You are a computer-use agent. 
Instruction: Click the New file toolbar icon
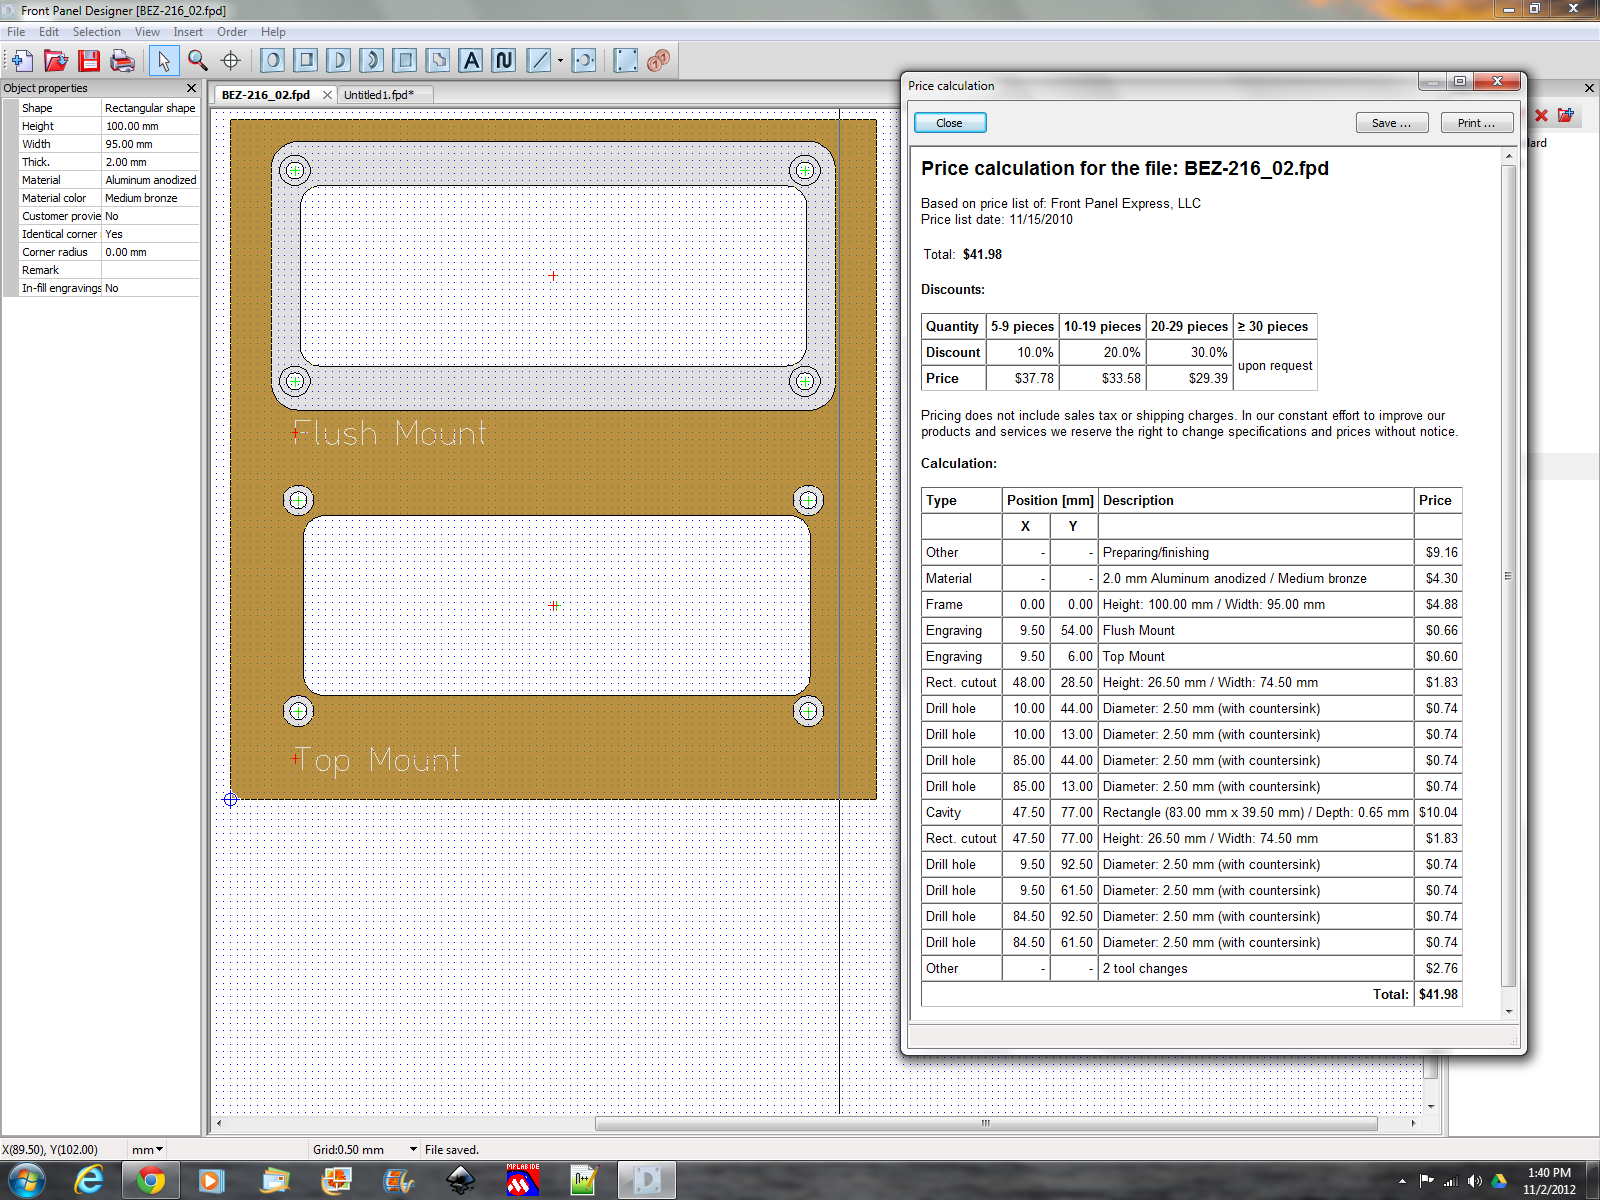22,61
